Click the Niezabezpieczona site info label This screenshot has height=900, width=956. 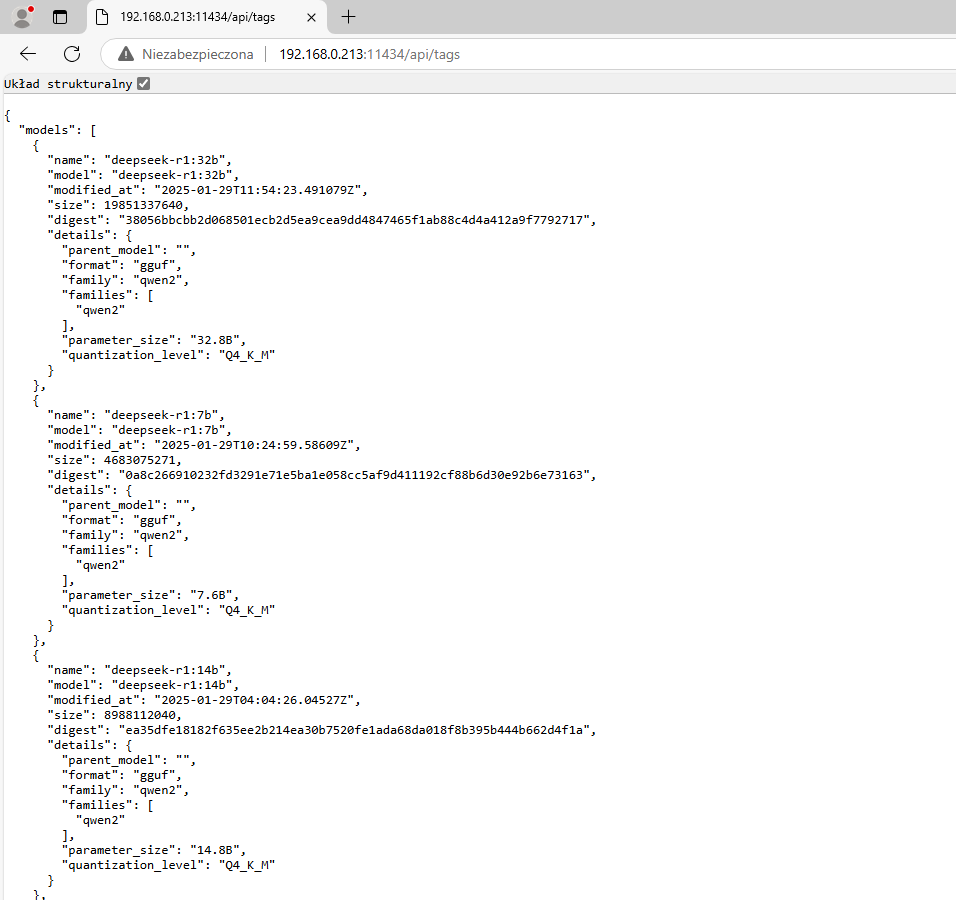(x=198, y=54)
